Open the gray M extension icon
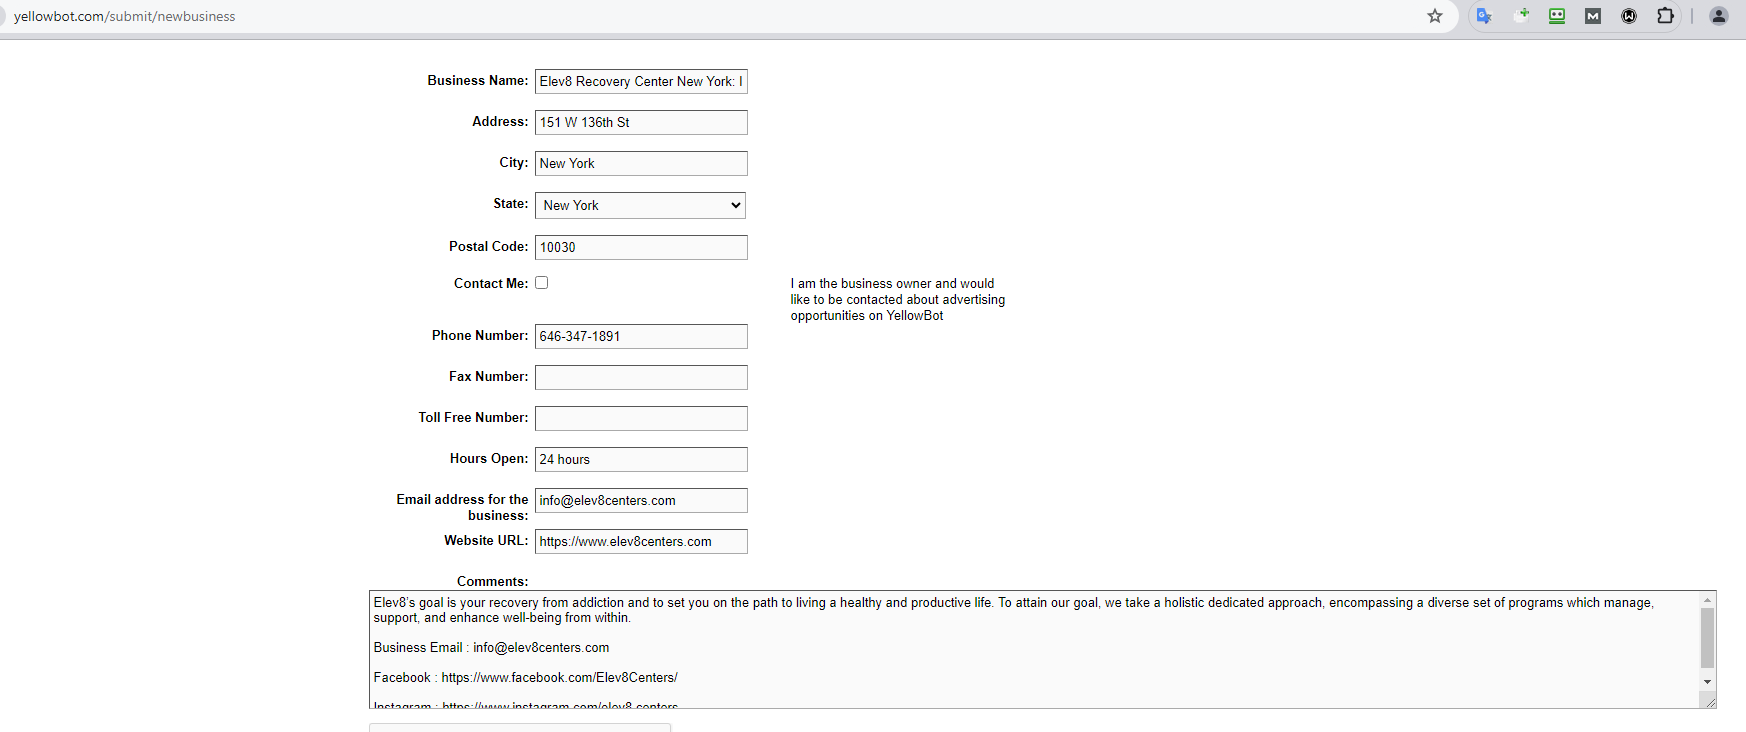This screenshot has height=732, width=1746. pyautogui.click(x=1593, y=16)
